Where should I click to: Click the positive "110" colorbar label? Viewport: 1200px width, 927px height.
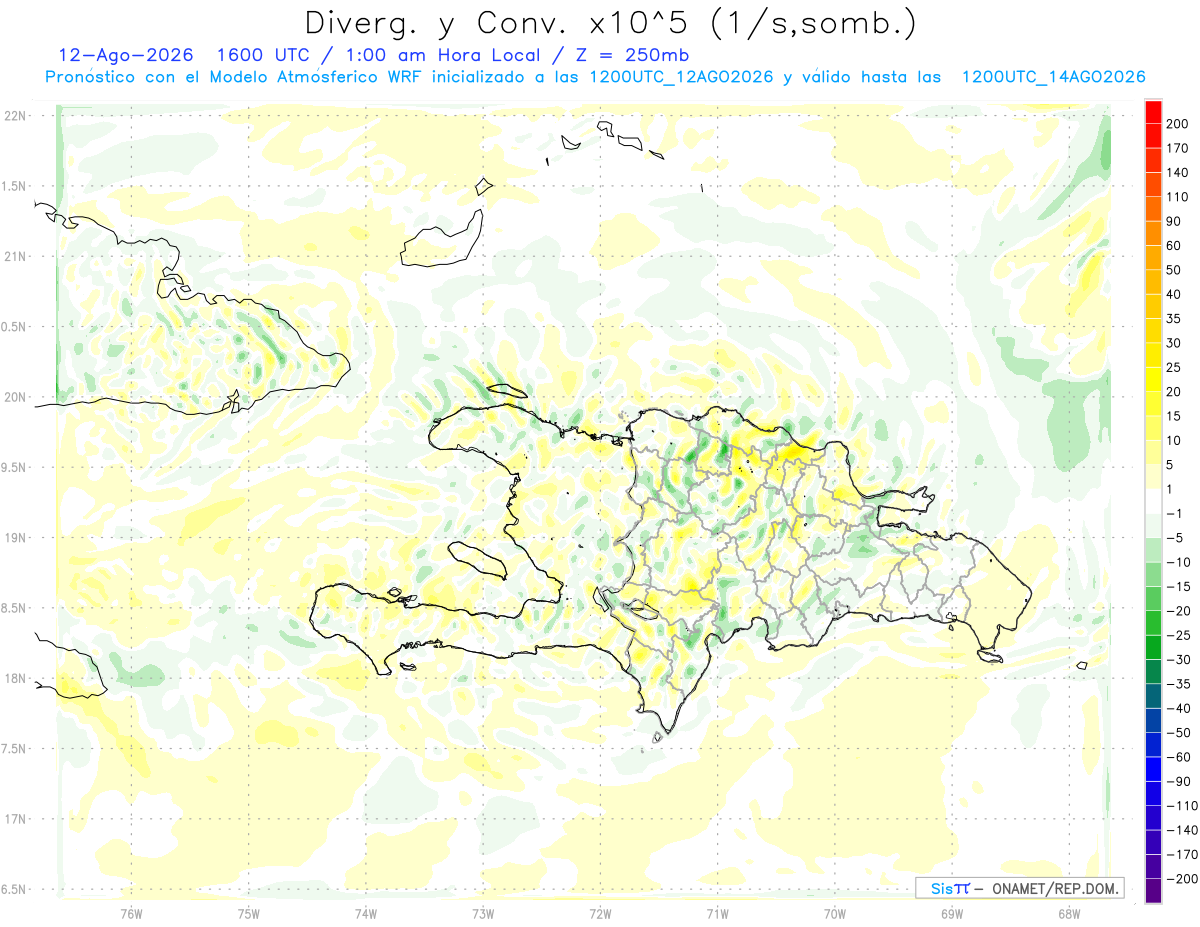1179,198
